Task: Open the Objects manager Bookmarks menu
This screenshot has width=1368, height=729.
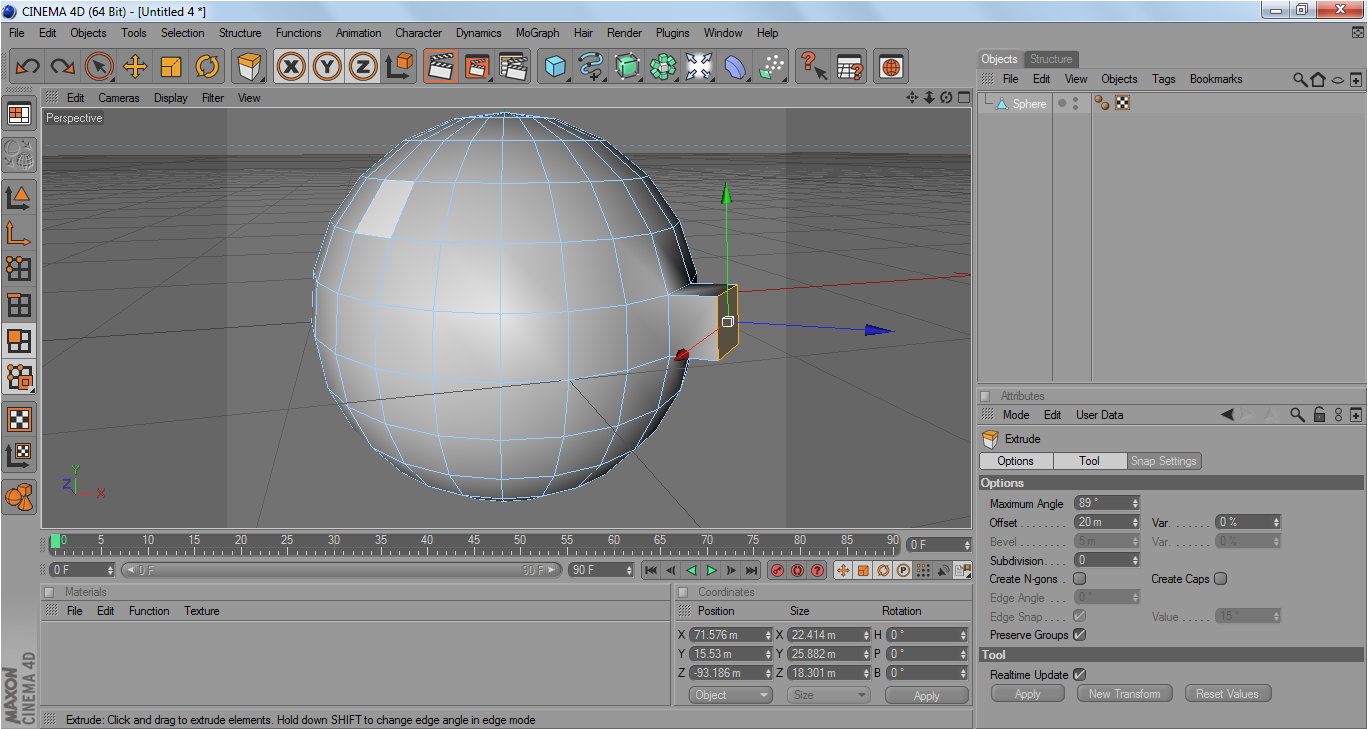Action: coord(1216,79)
